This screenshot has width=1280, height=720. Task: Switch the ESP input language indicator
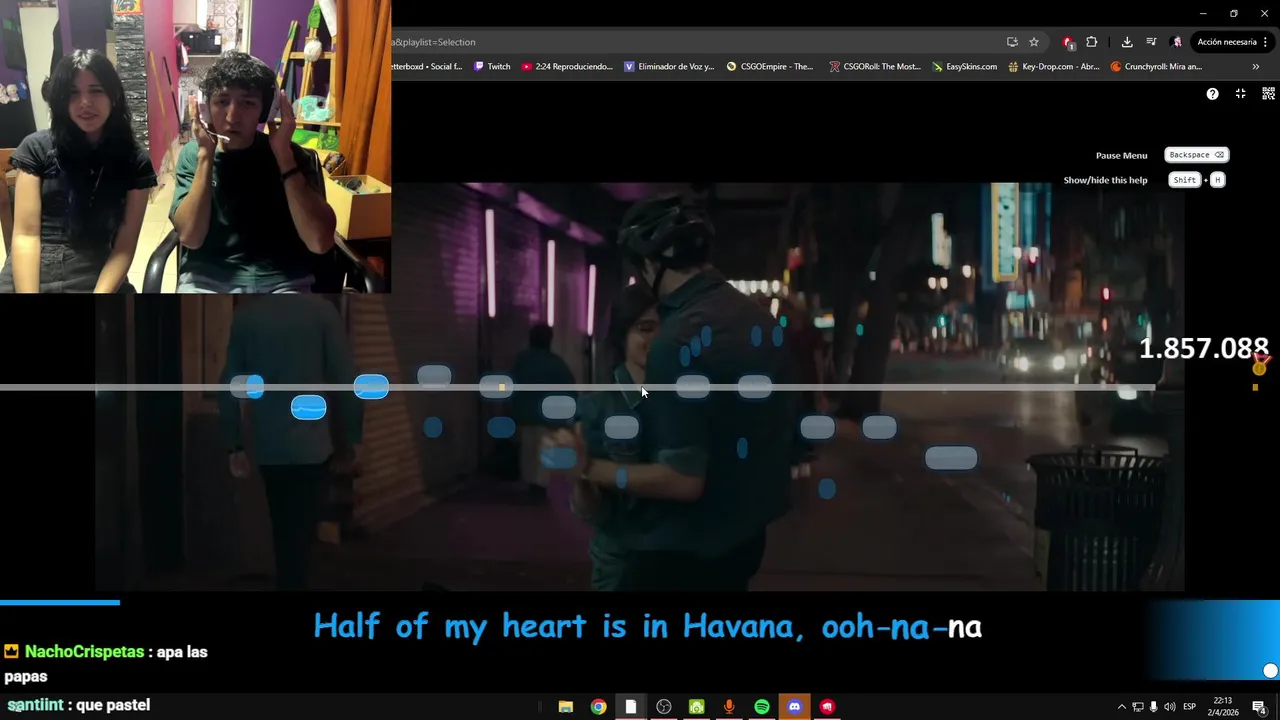(1190, 707)
